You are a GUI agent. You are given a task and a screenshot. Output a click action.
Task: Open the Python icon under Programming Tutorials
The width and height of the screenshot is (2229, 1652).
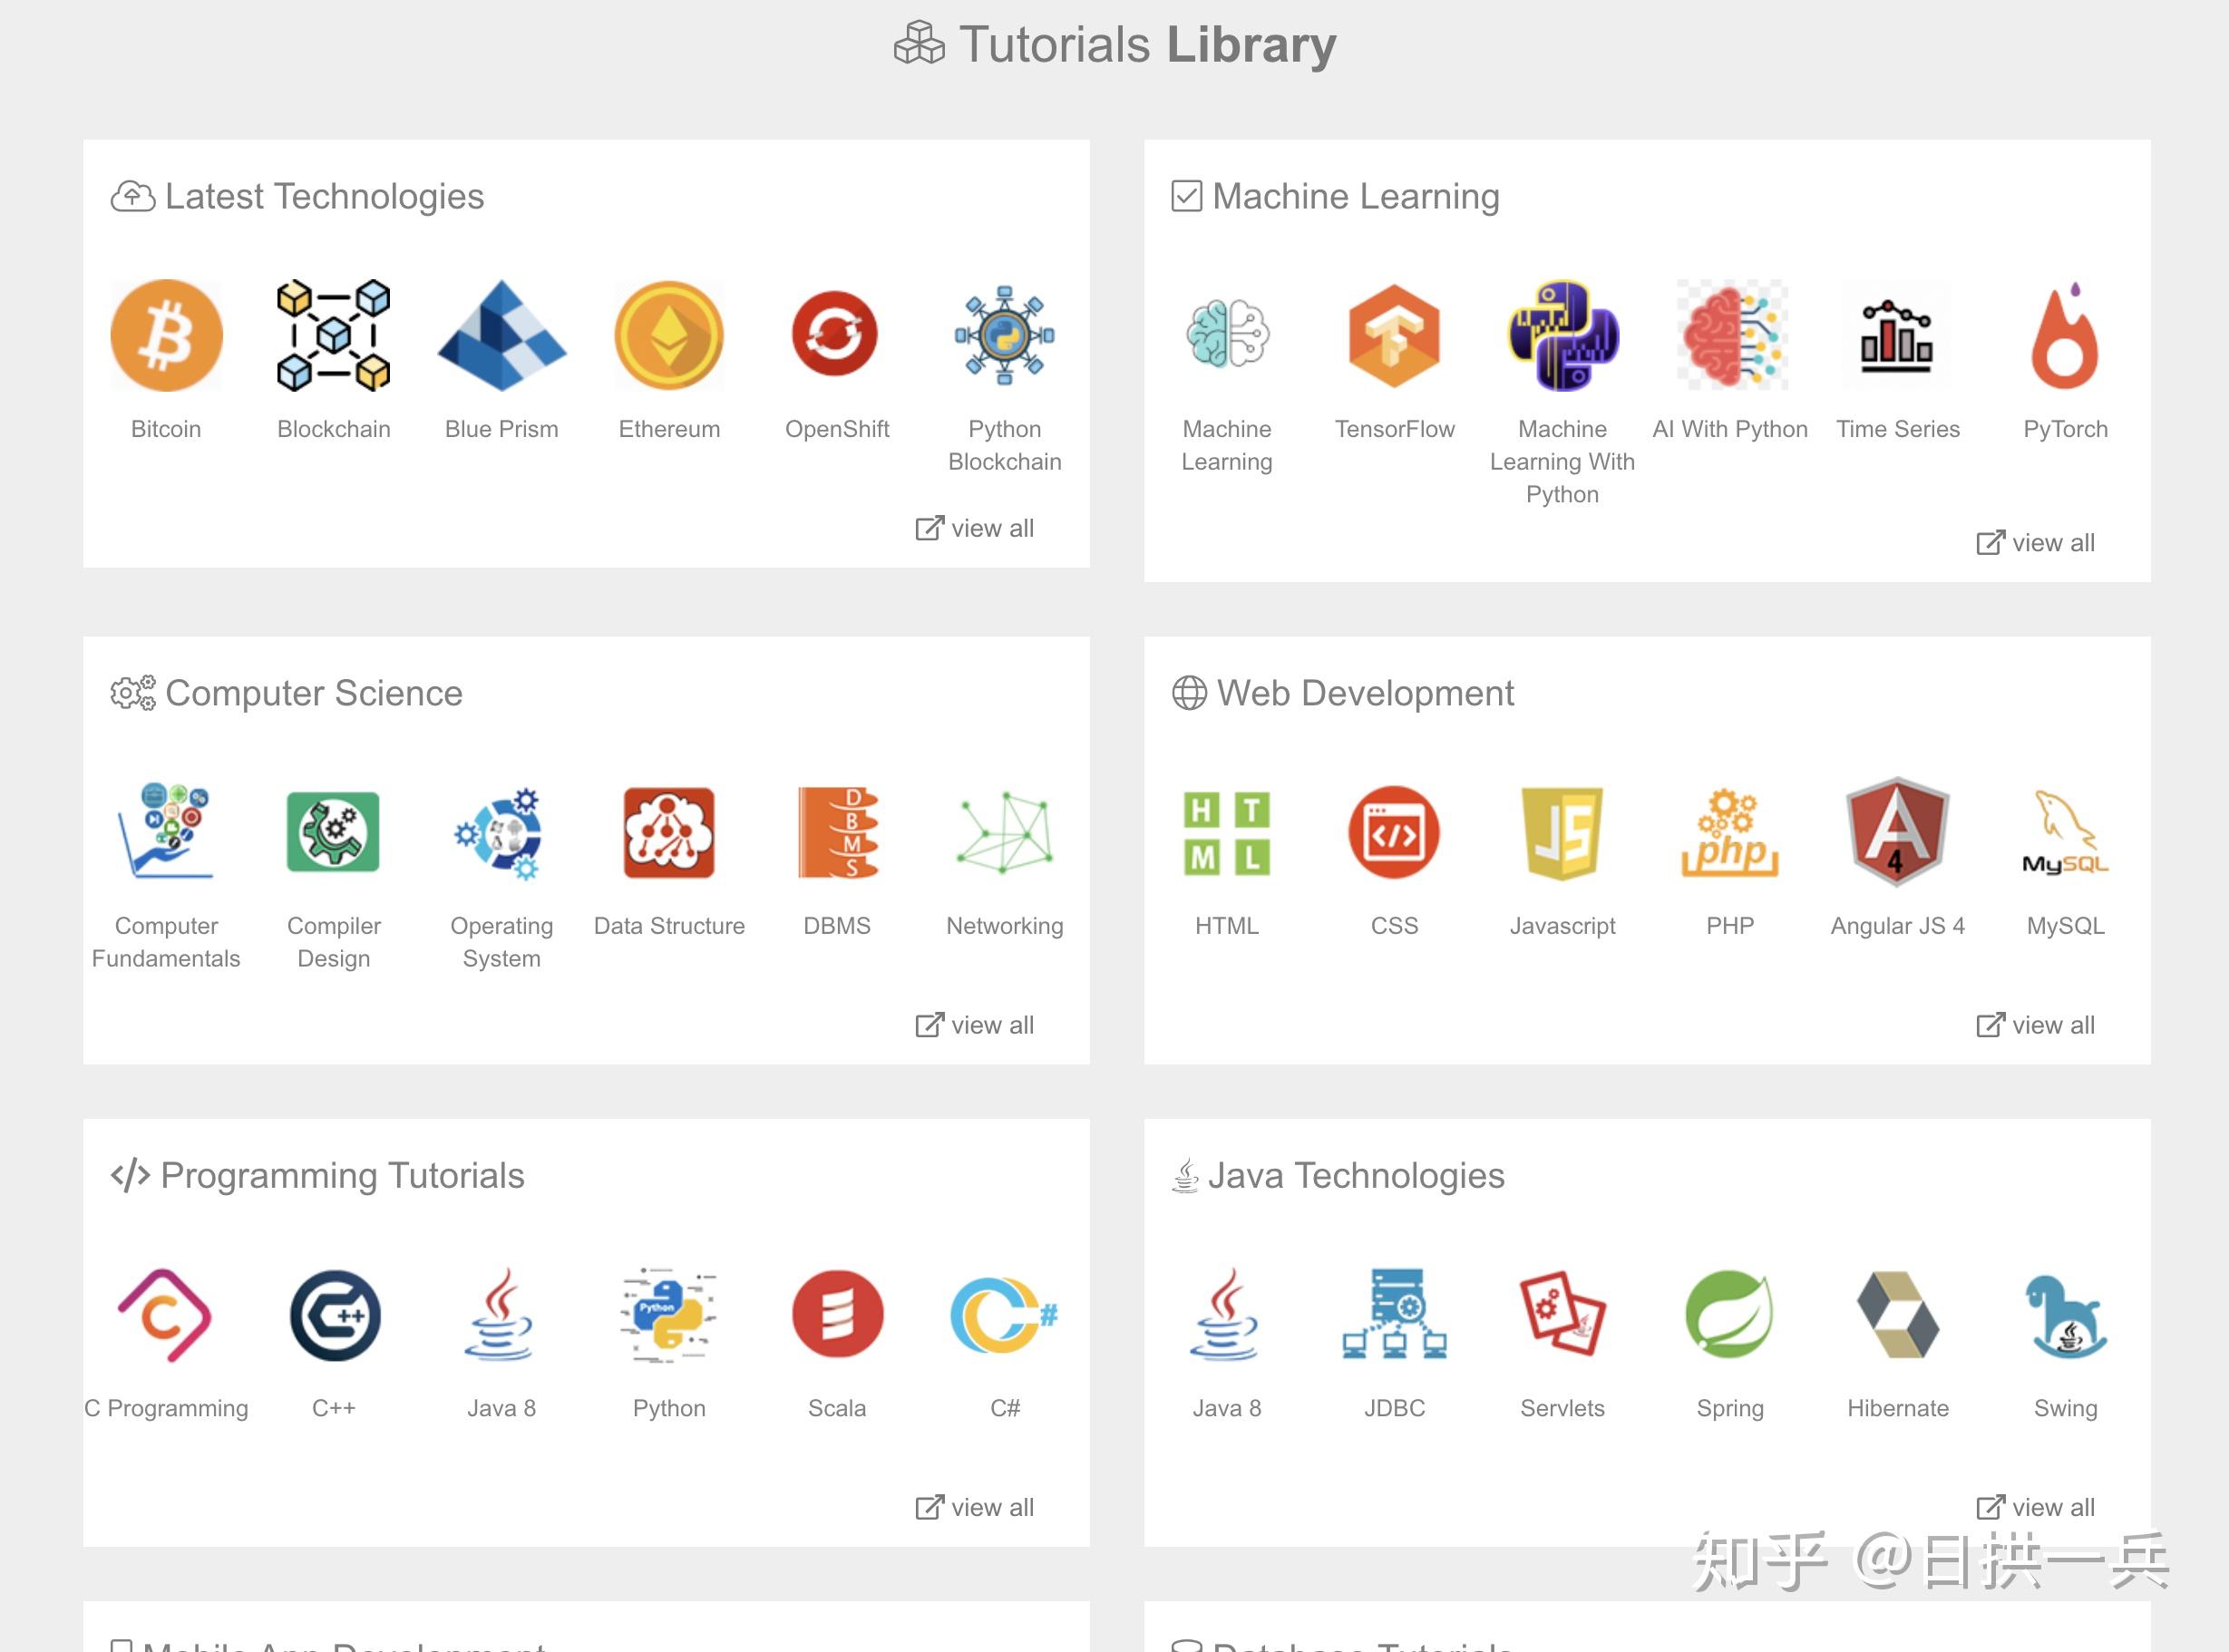tap(669, 1315)
